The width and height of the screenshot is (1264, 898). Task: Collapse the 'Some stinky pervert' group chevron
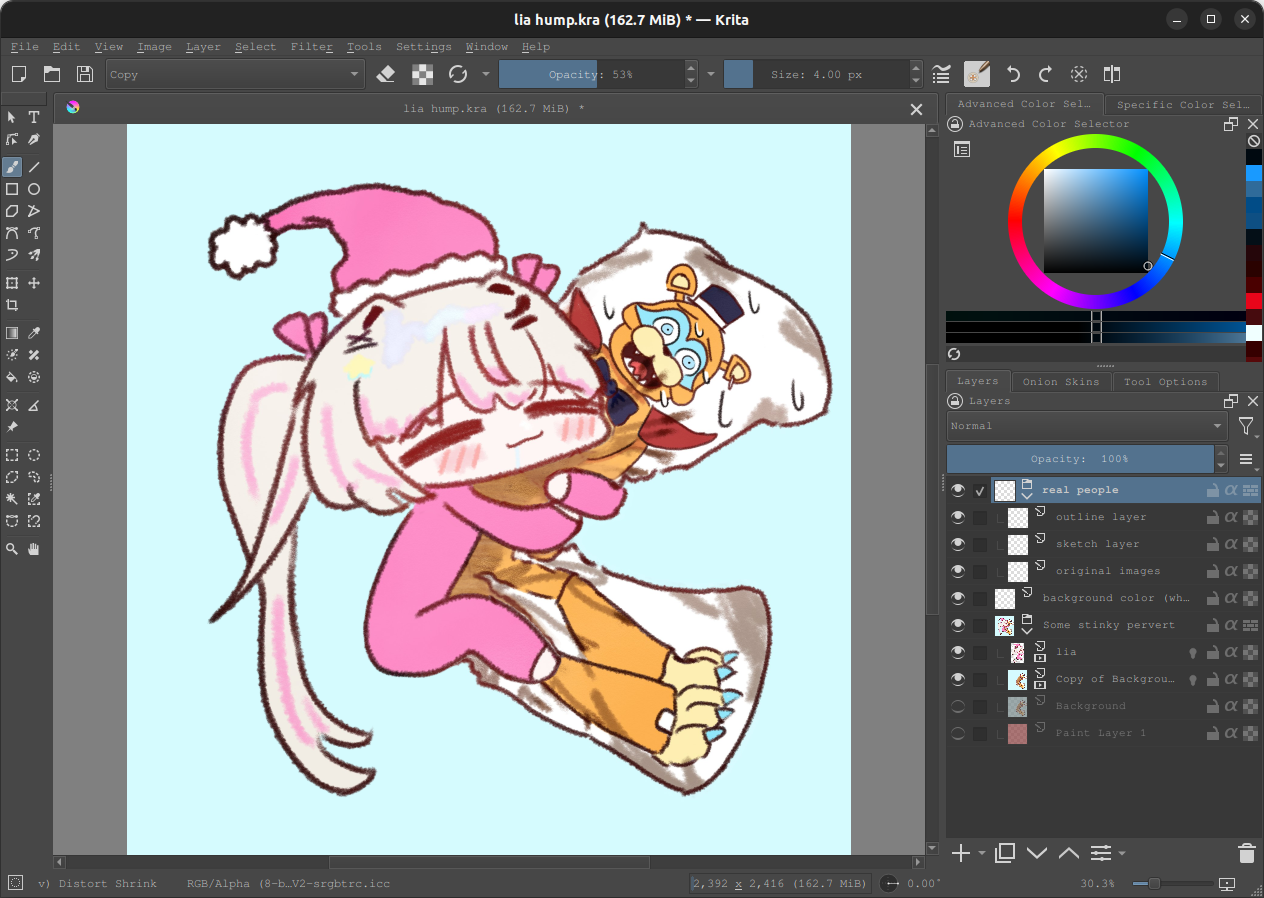tap(1027, 631)
